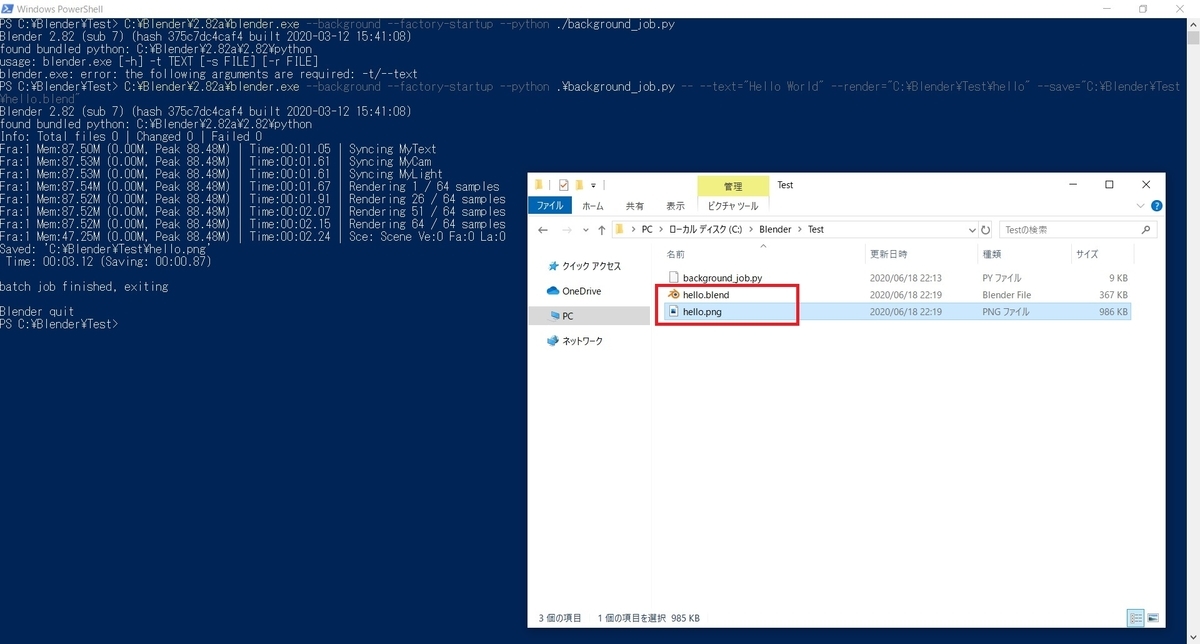This screenshot has height=644, width=1200.
Task: Go up one folder level
Action: [601, 229]
